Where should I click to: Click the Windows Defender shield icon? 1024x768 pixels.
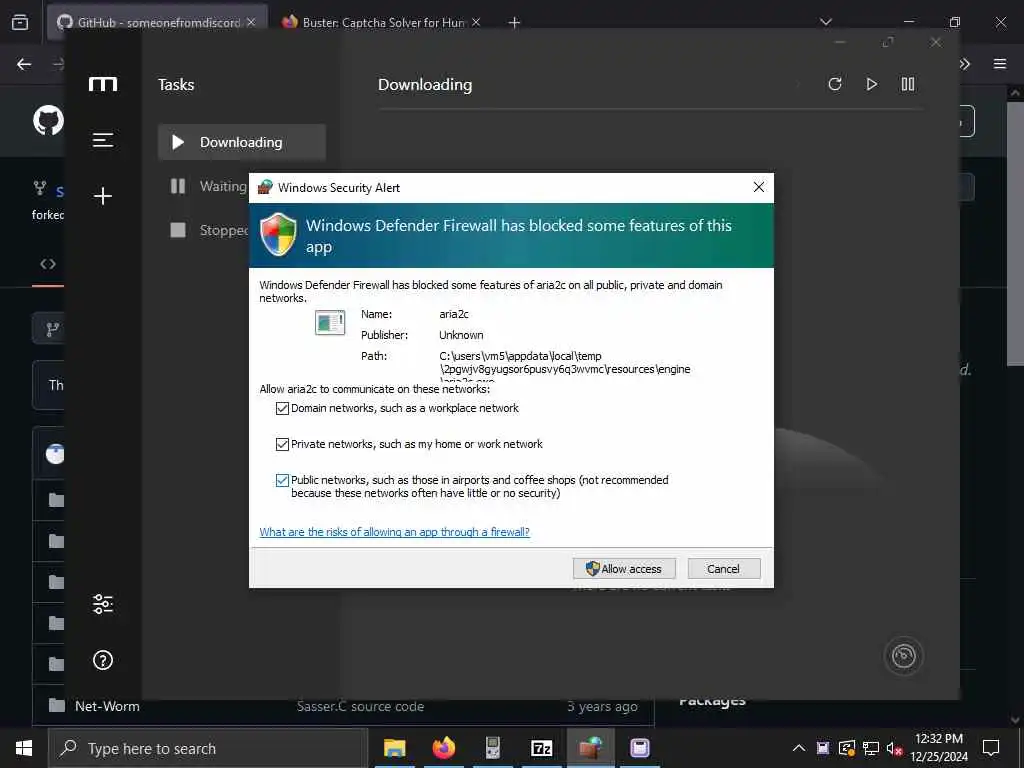click(x=278, y=234)
